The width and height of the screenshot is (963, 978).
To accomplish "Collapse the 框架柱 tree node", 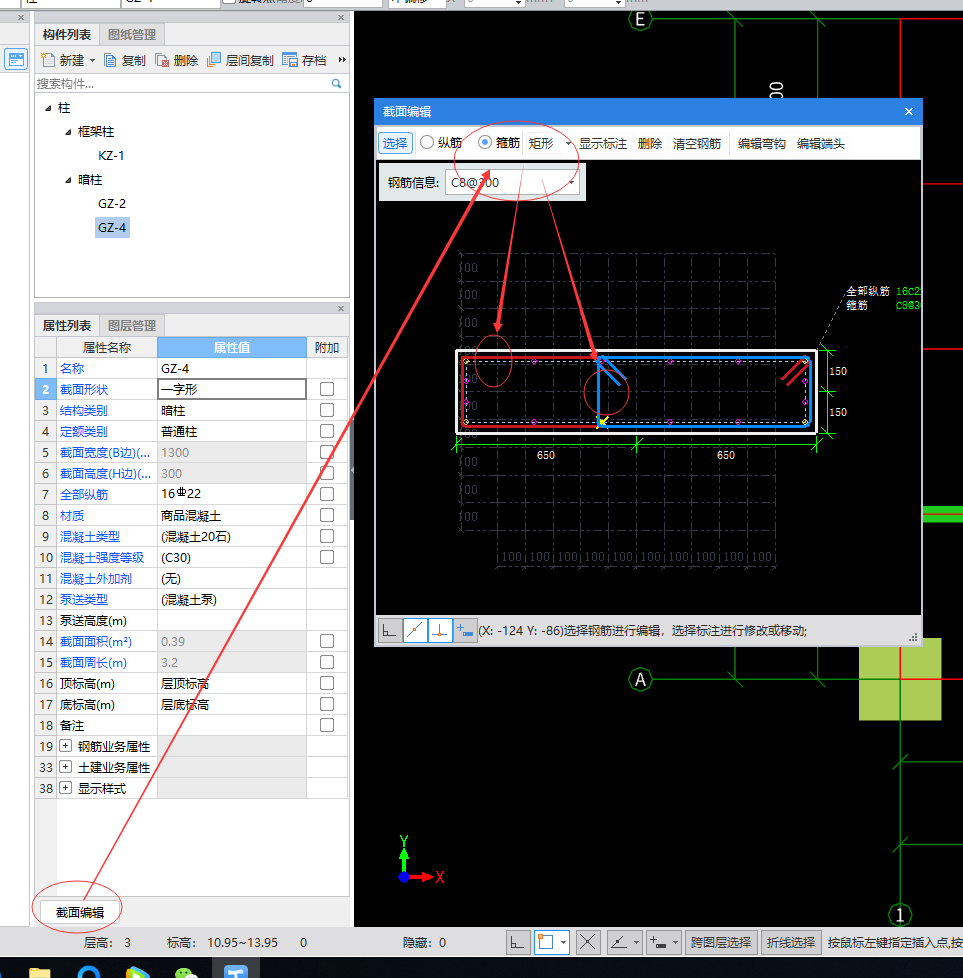I will tap(68, 132).
